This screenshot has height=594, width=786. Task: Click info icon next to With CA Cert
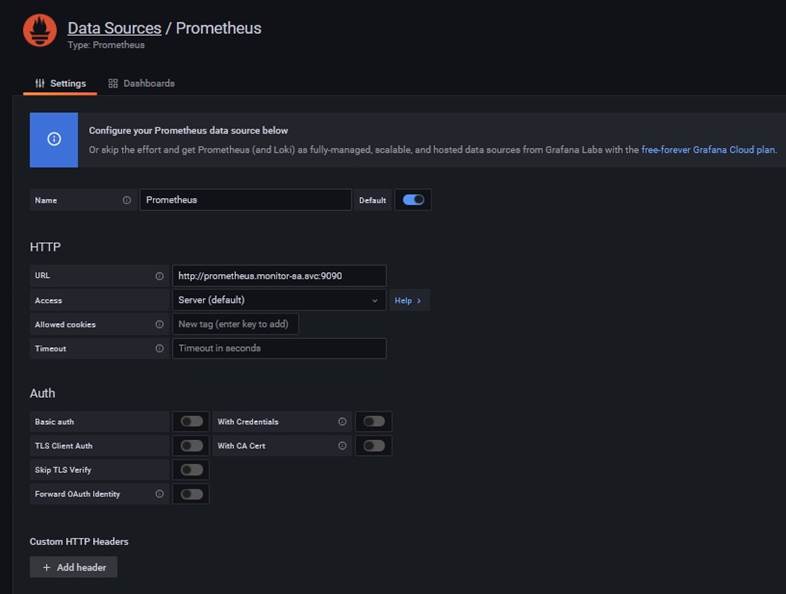(343, 446)
